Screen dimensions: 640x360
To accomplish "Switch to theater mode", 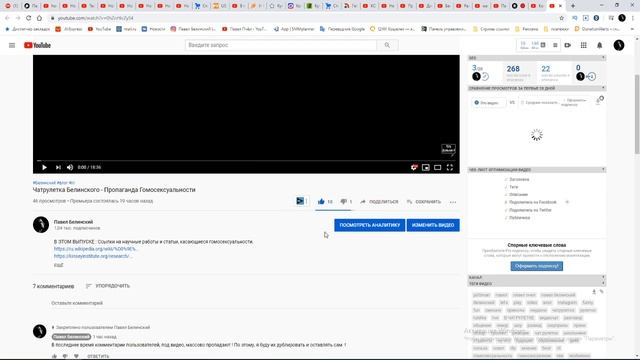I will [438, 167].
